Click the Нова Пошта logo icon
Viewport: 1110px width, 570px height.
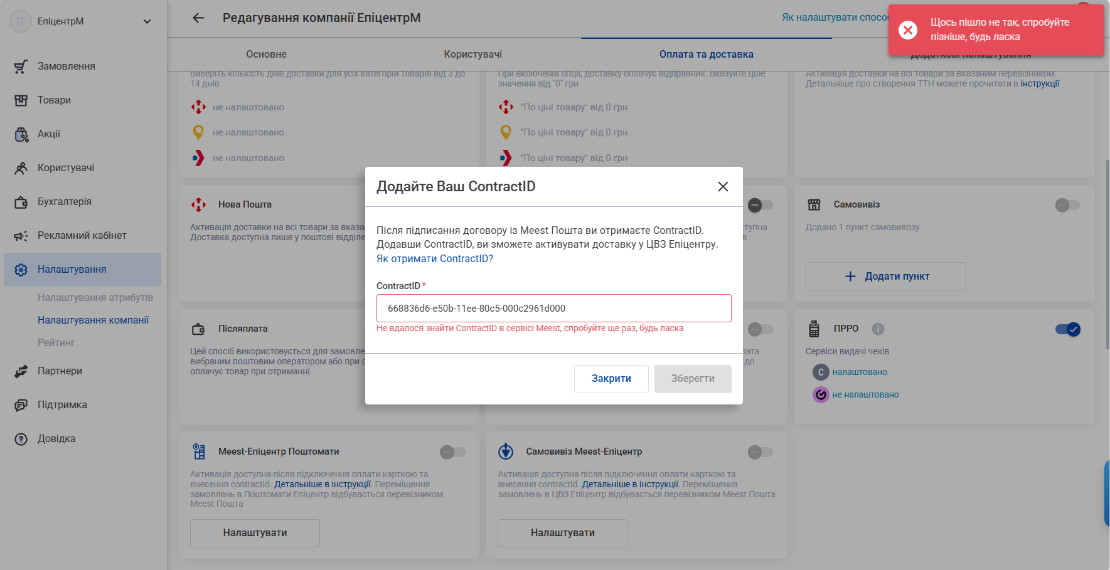pyautogui.click(x=198, y=205)
